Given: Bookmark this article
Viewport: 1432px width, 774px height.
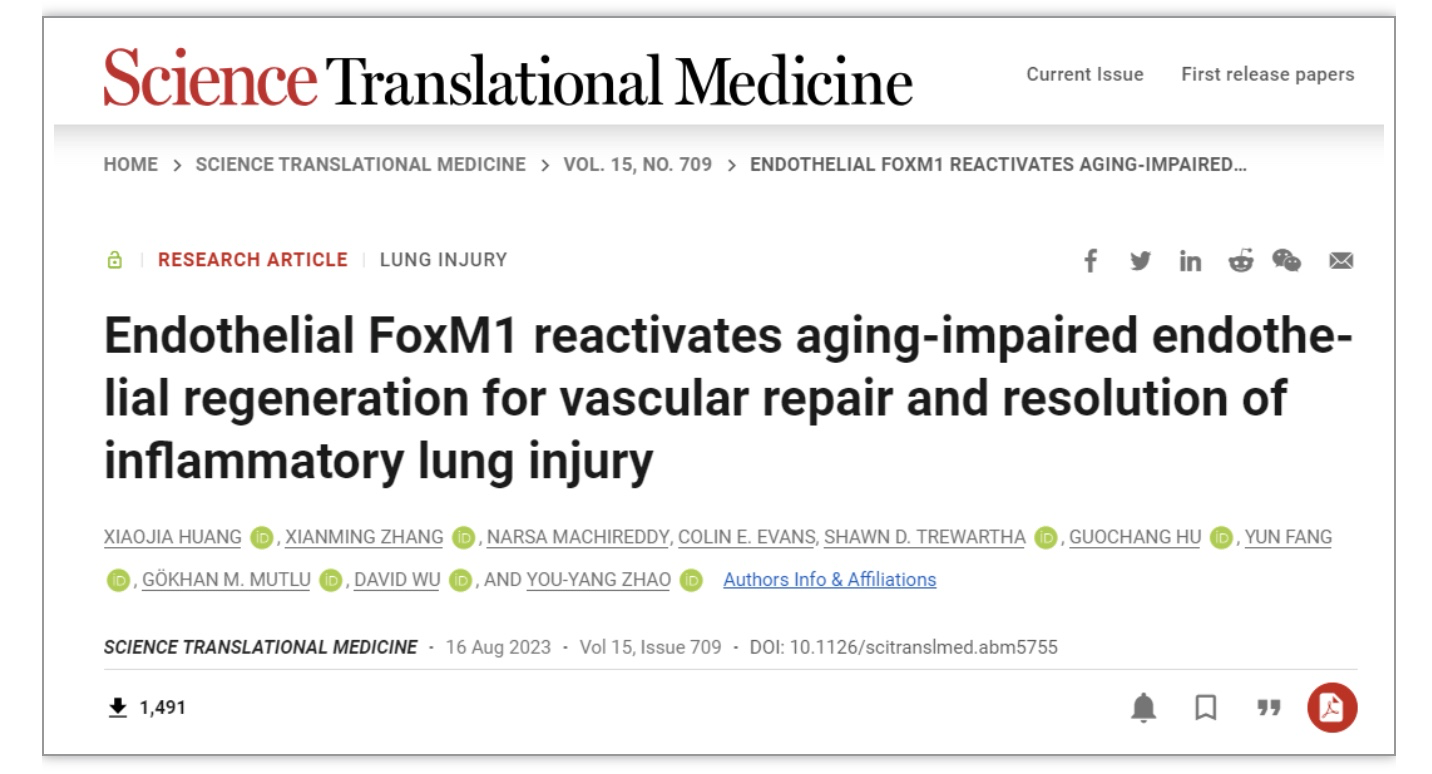Looking at the screenshot, I should 1207,709.
